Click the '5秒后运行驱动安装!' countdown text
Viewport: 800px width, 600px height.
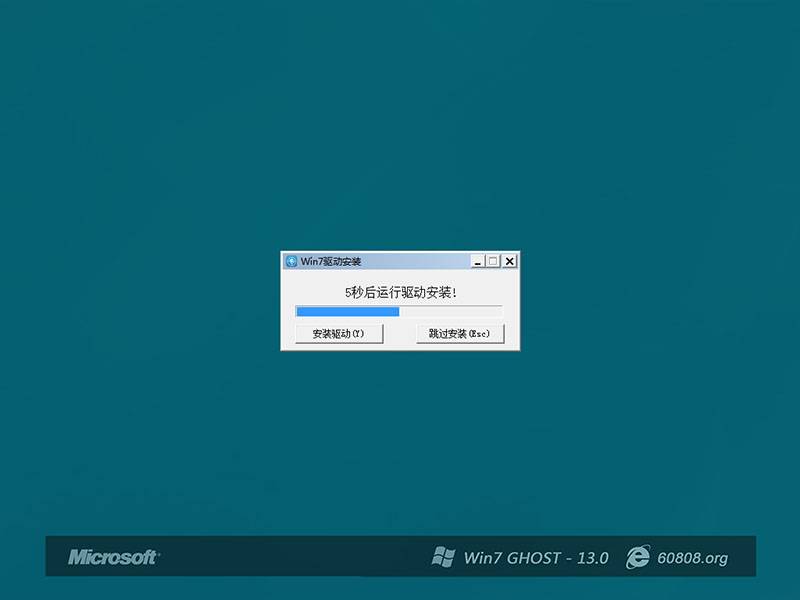(401, 292)
